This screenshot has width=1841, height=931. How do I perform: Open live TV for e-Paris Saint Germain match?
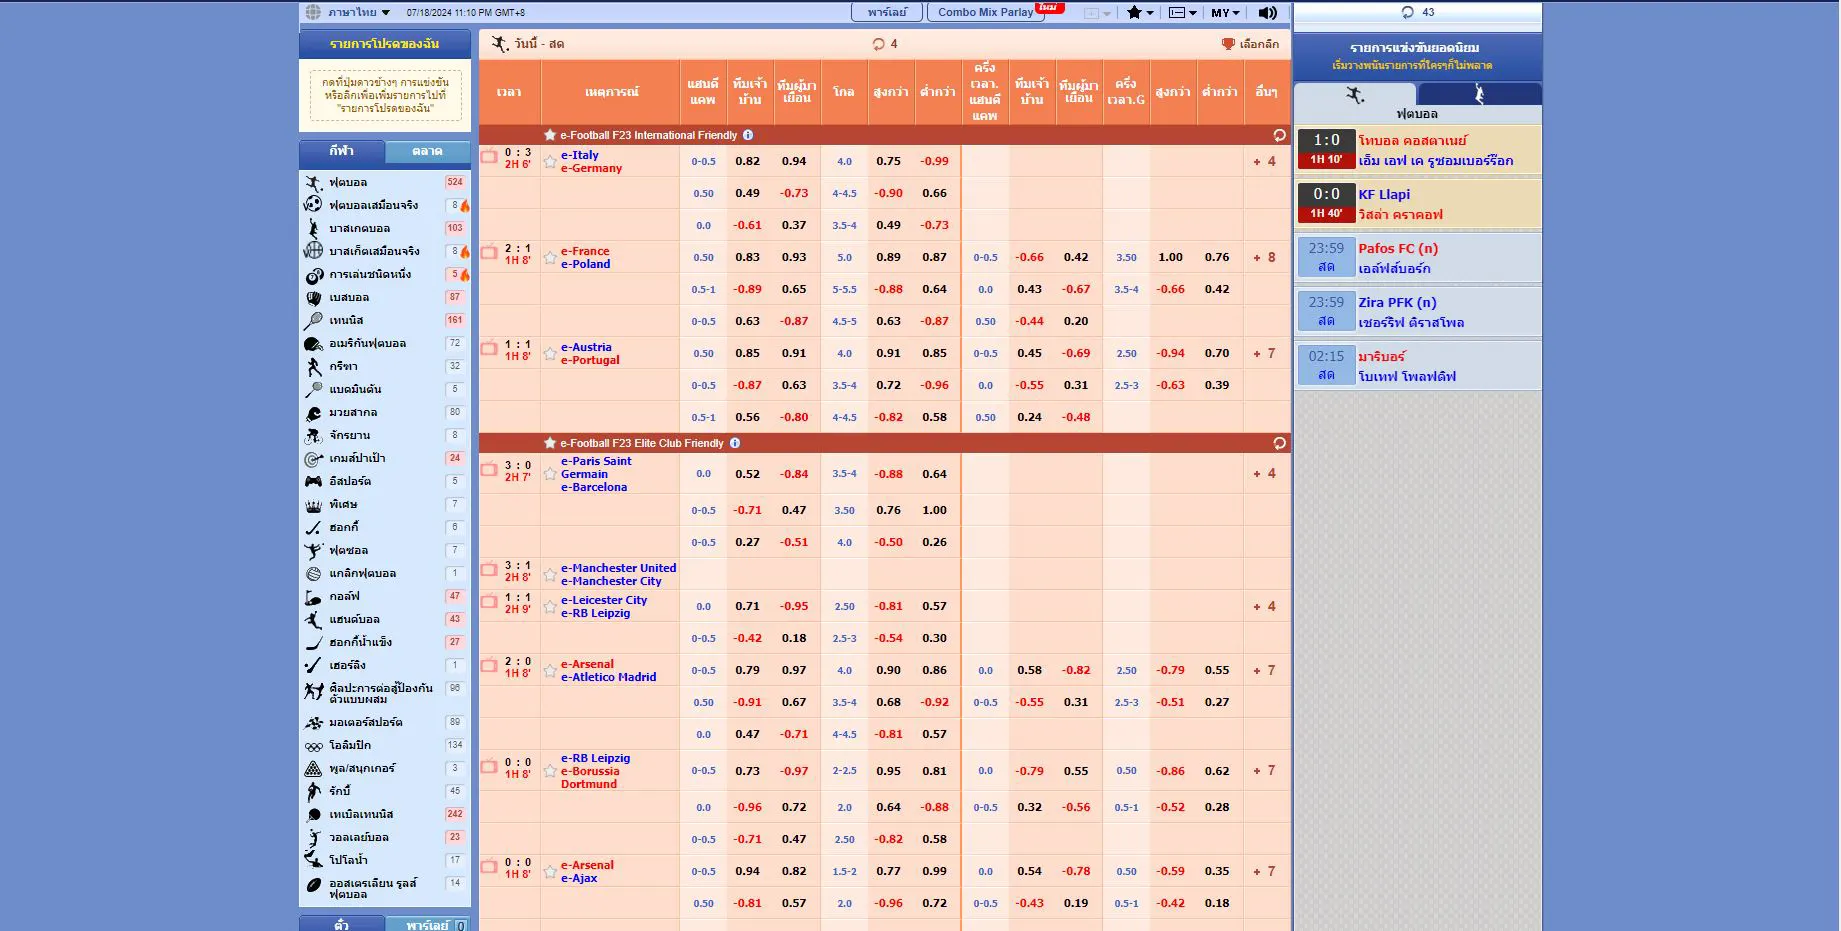(489, 470)
